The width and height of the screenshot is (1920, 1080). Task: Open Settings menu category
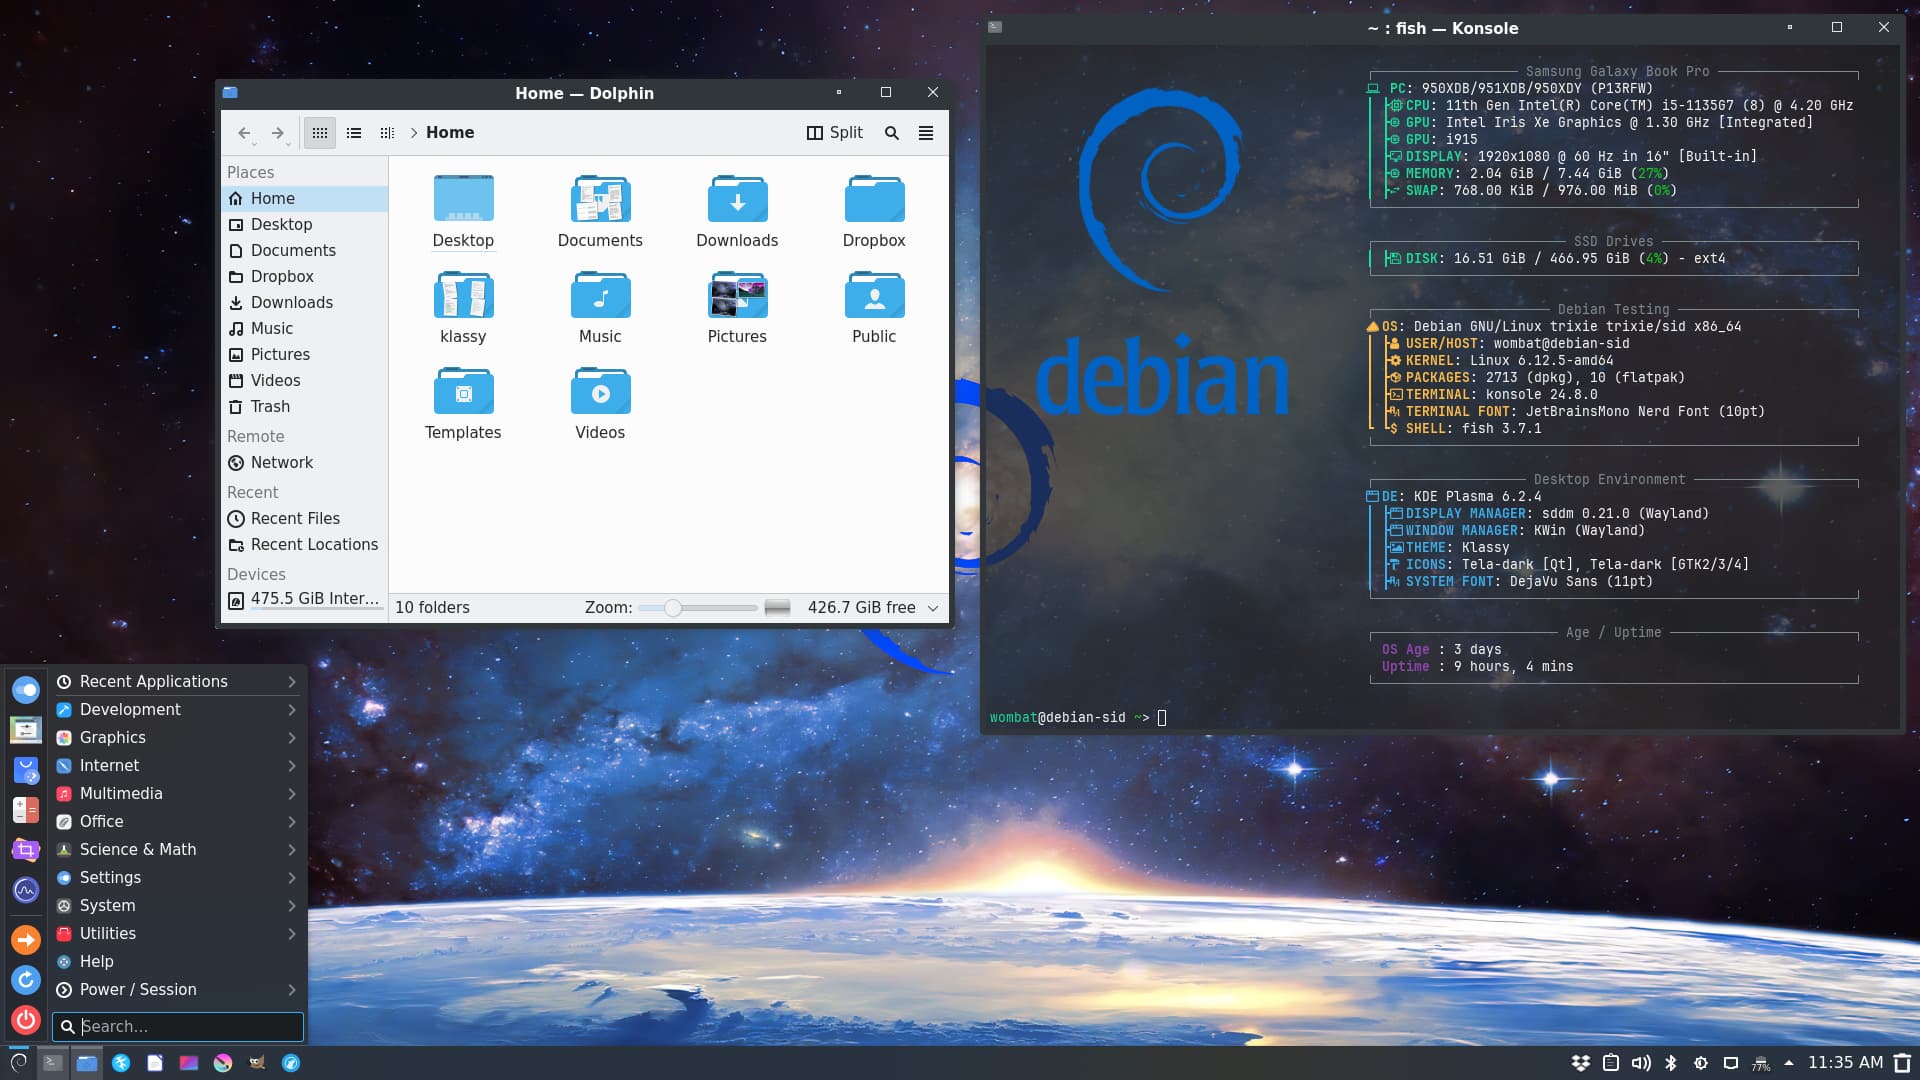[177, 878]
